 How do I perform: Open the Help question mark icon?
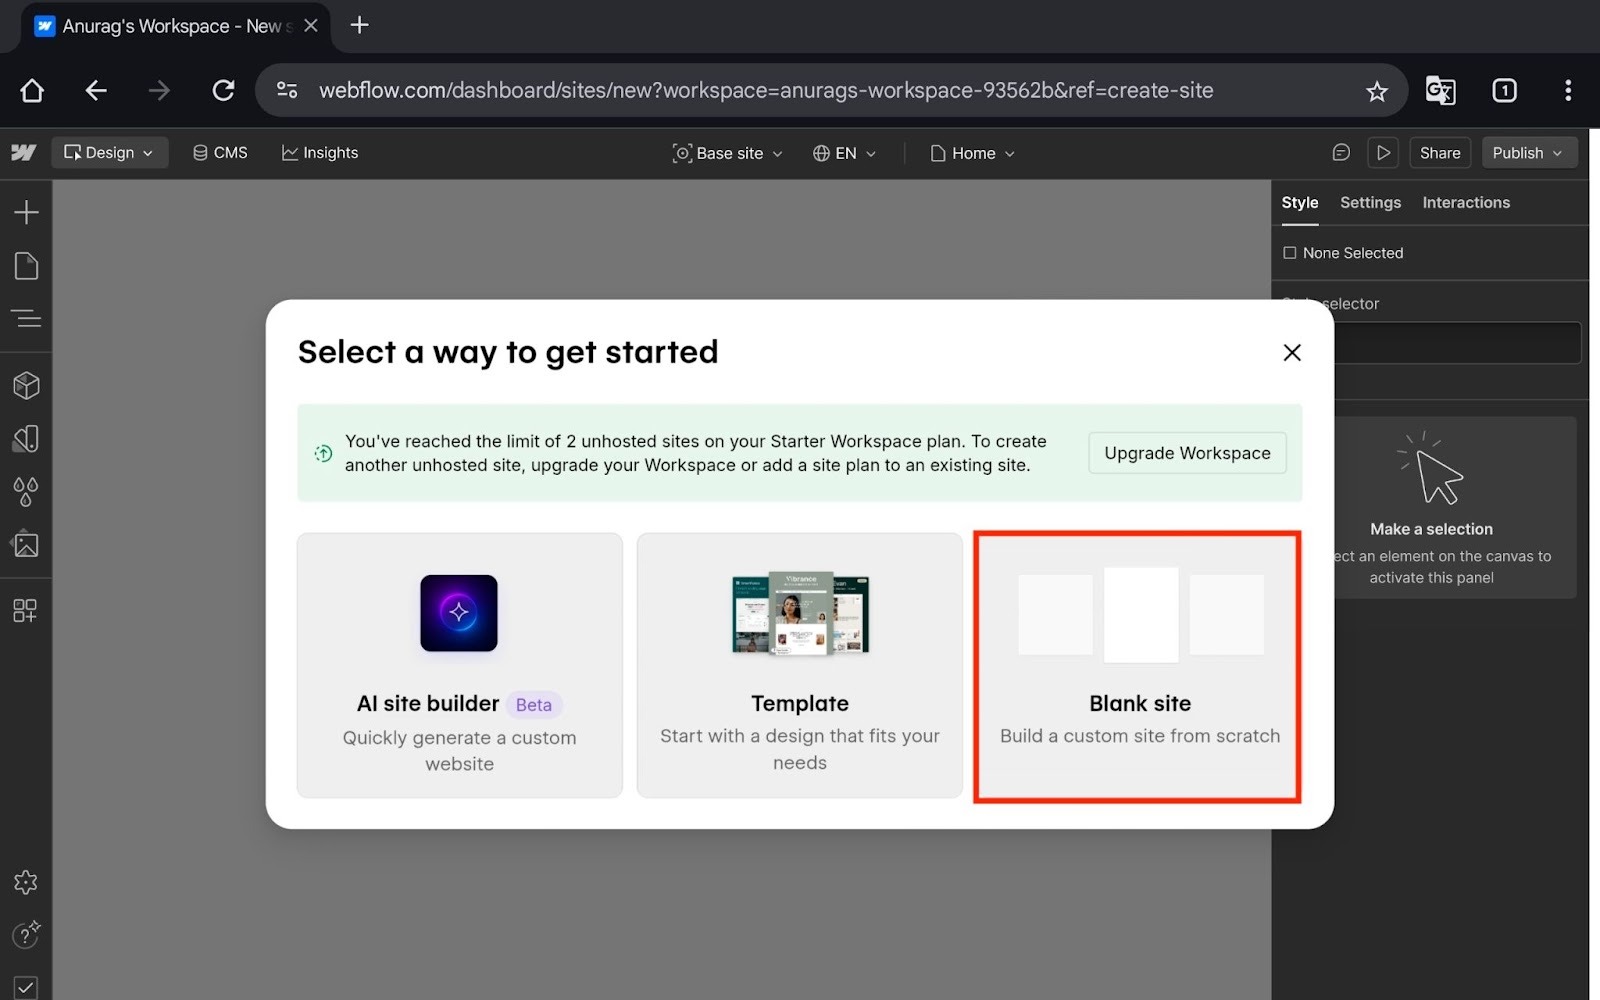26,934
